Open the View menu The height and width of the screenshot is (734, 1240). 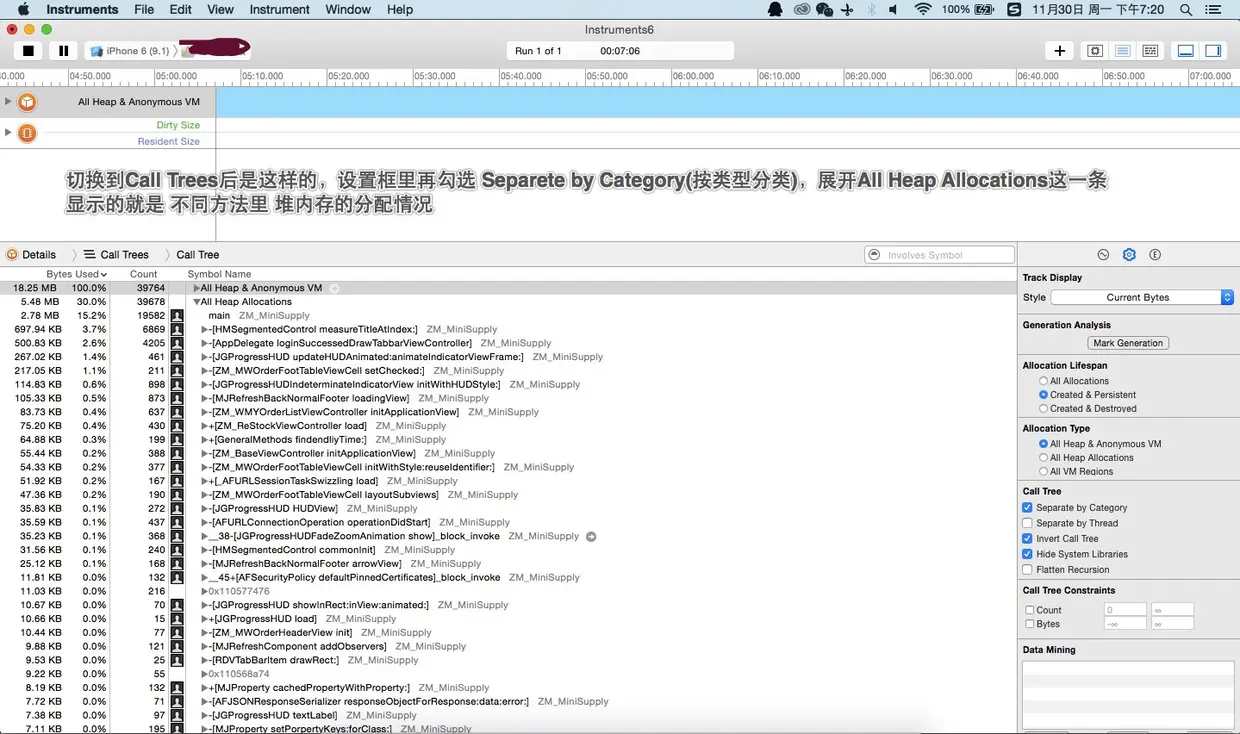220,9
